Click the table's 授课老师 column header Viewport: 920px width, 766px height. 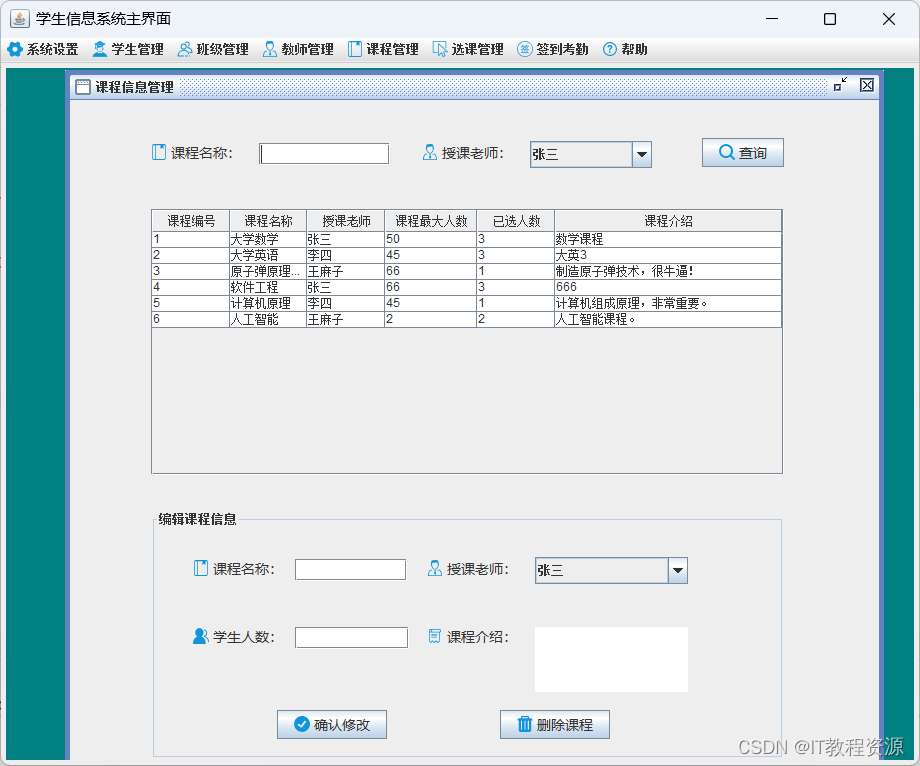[x=346, y=221]
